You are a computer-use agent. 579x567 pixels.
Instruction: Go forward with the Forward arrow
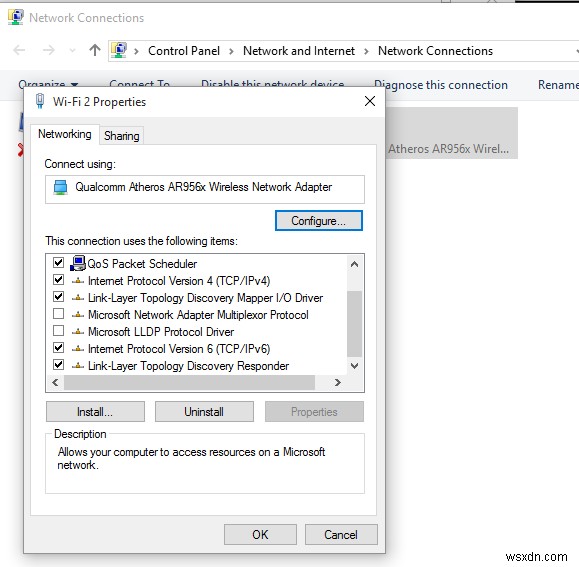[48, 50]
